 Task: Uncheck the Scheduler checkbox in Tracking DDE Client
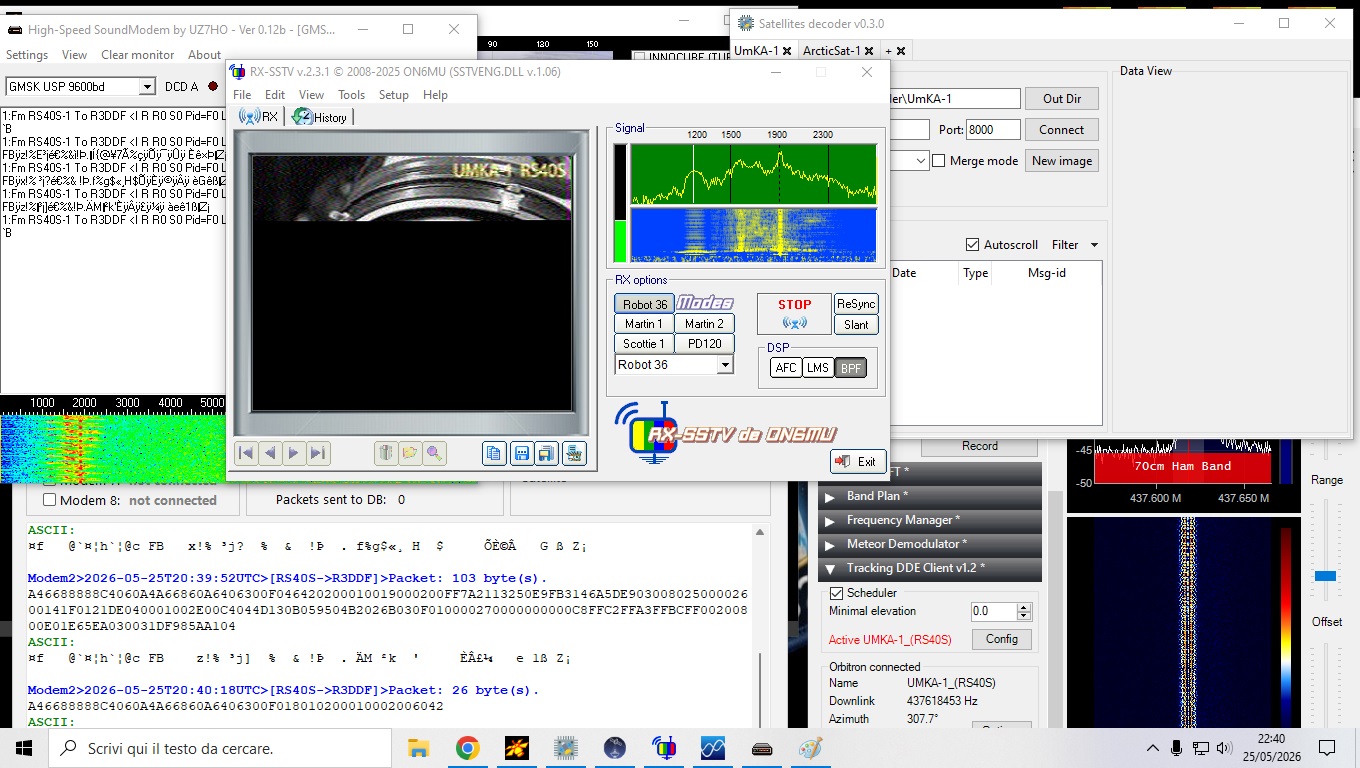tap(836, 593)
